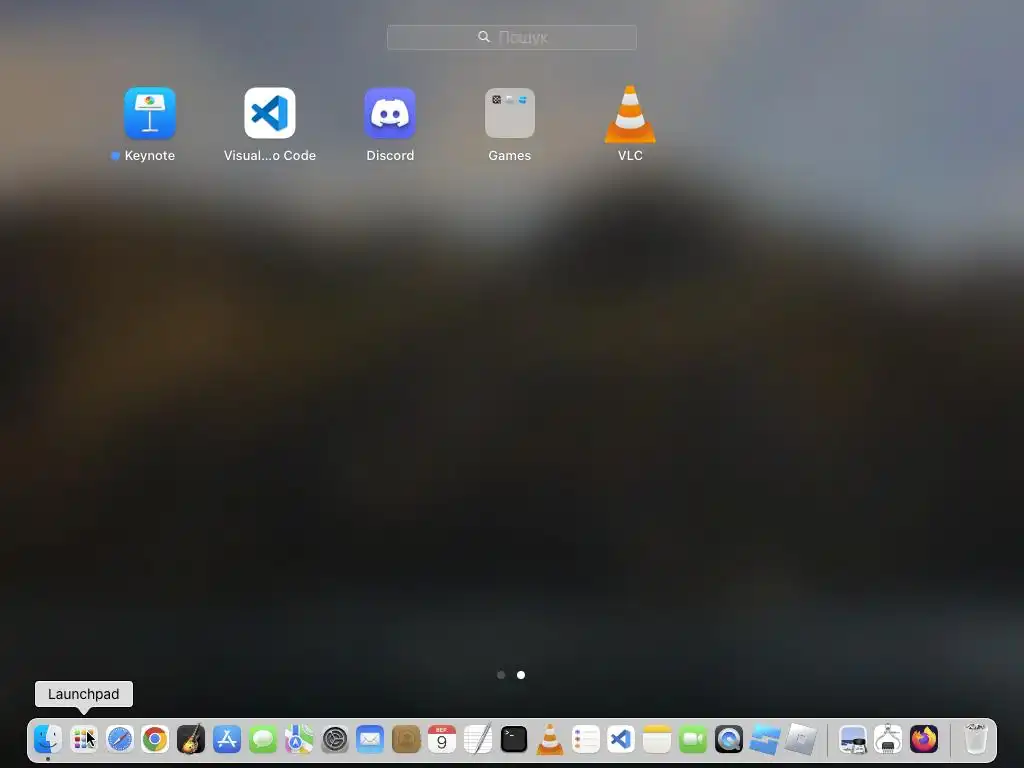Screen dimensions: 1024x768
Task: Click the Launchpad search field
Action: coord(512,37)
